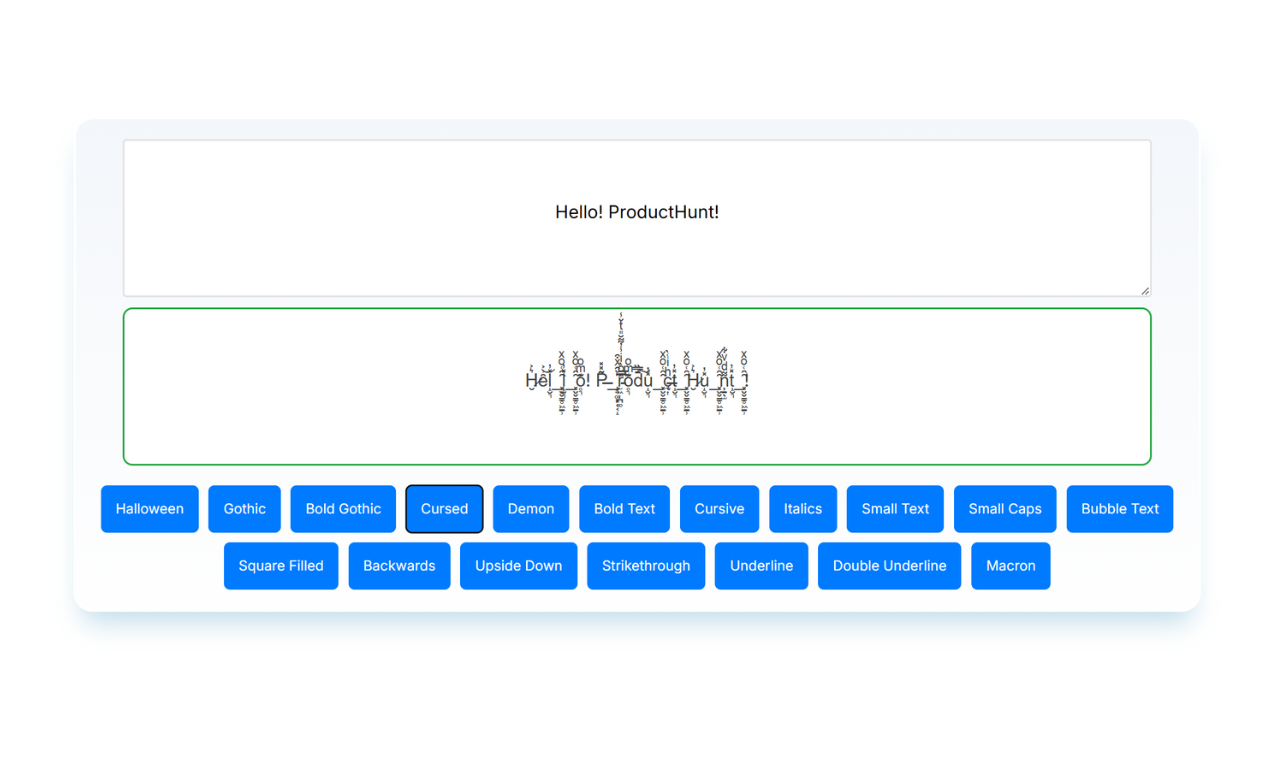This screenshot has width=1270, height=760.
Task: Reverse text with Backwards button
Action: (399, 566)
